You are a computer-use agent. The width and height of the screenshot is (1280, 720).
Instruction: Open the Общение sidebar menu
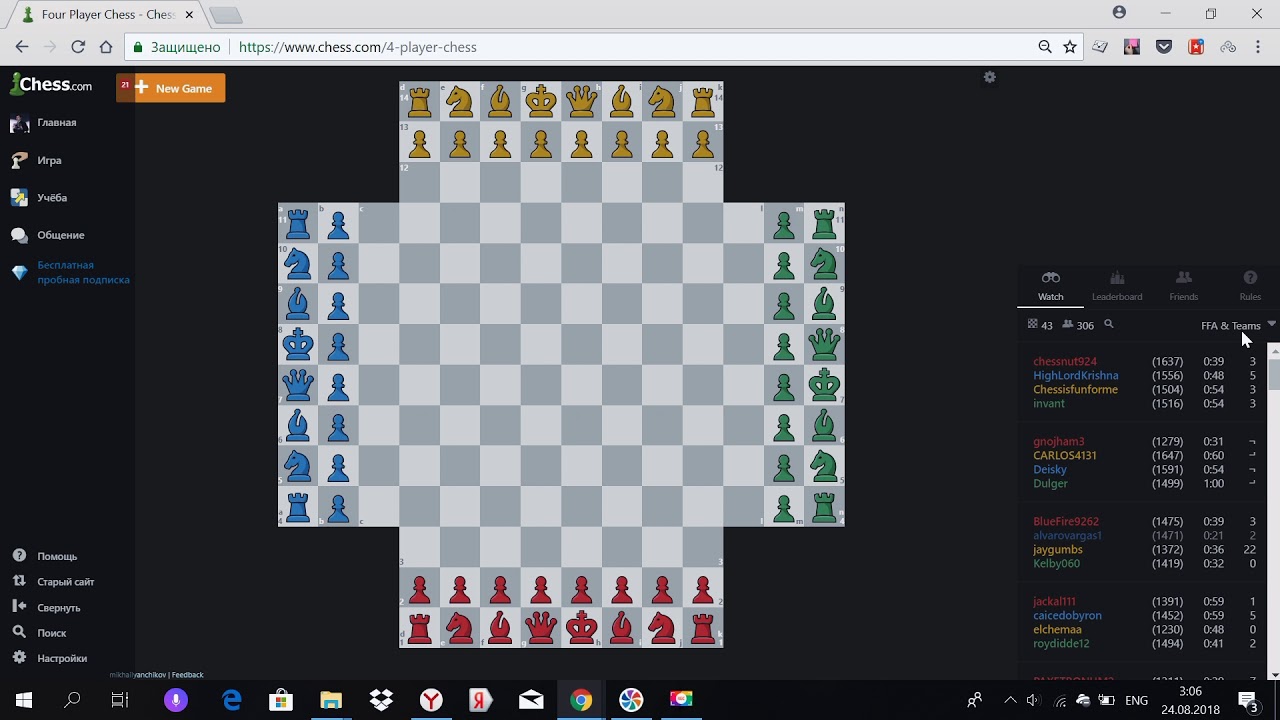[x=60, y=235]
